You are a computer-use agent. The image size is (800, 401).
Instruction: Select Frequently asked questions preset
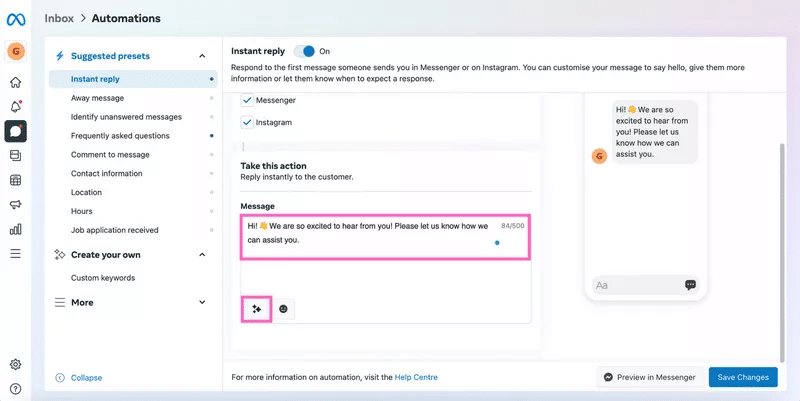133,136
